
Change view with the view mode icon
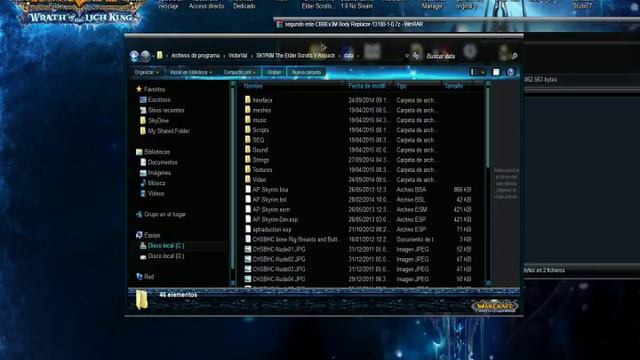pos(473,72)
